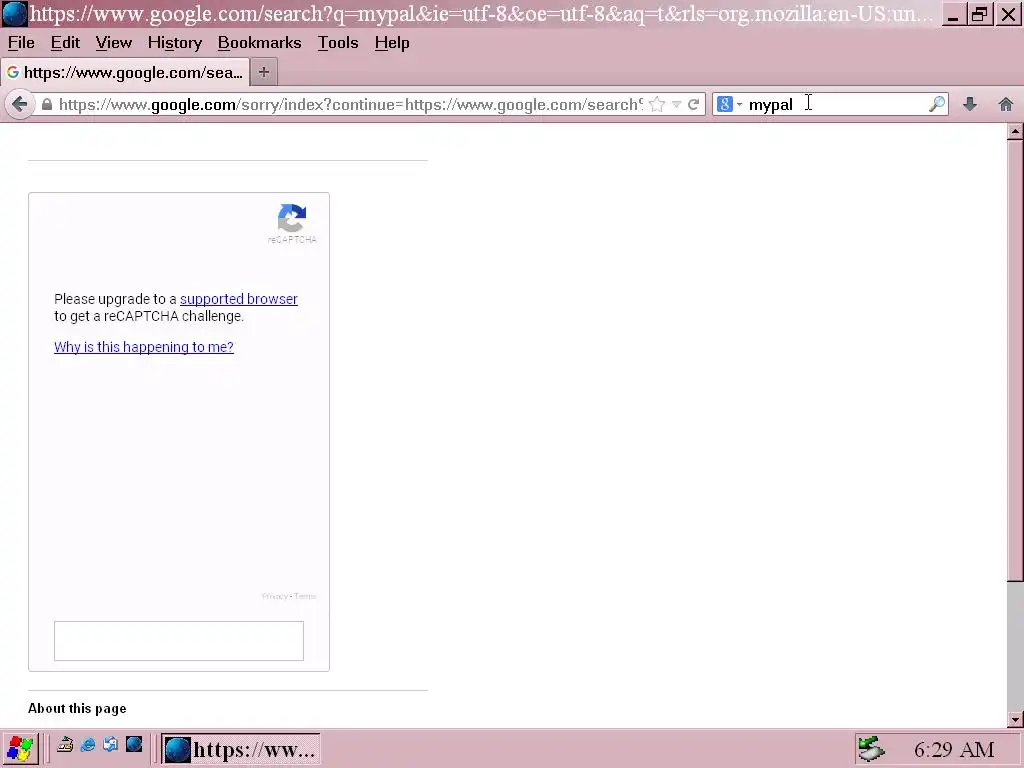Reload the page with the refresh icon
The width and height of the screenshot is (1024, 768).
[x=694, y=104]
